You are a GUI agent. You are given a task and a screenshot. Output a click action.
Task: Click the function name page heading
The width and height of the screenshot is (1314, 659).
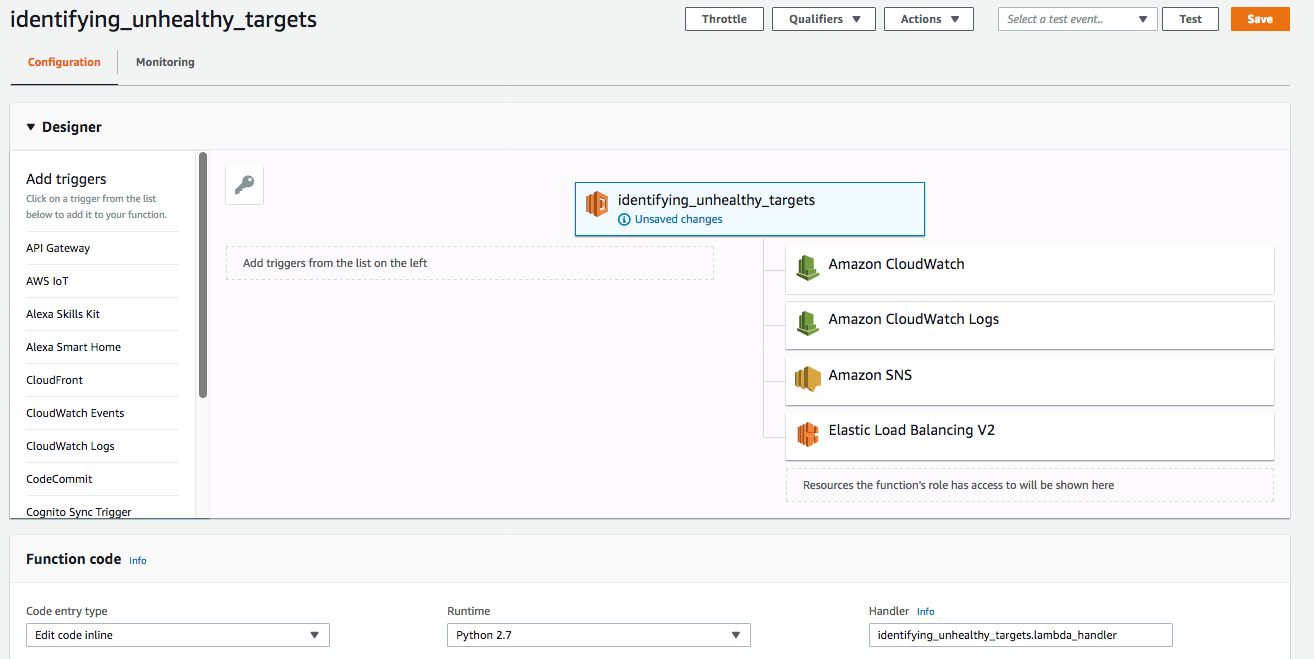[163, 19]
